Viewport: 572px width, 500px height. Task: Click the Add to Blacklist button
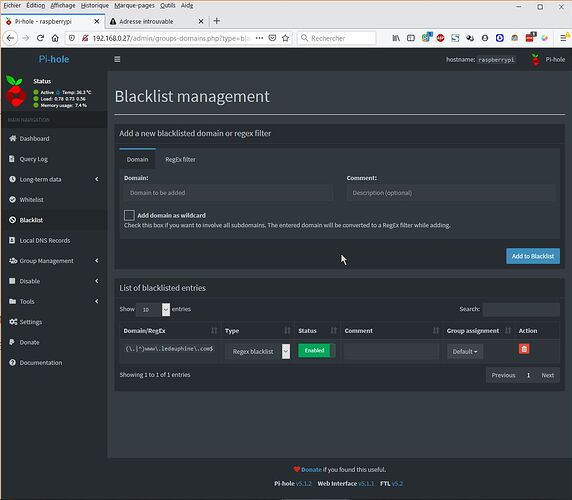pyautogui.click(x=533, y=256)
